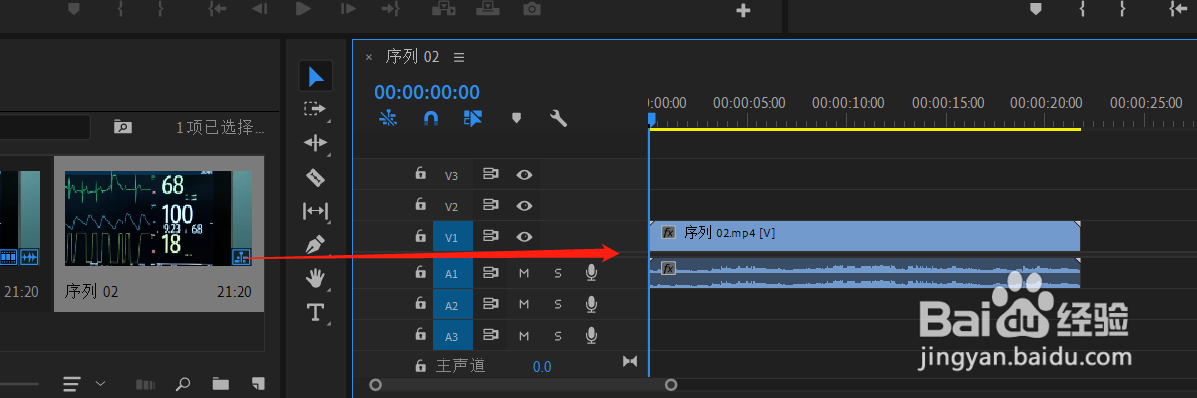This screenshot has height=398, width=1197.
Task: Toggle sync lock on A3
Action: [x=490, y=335]
